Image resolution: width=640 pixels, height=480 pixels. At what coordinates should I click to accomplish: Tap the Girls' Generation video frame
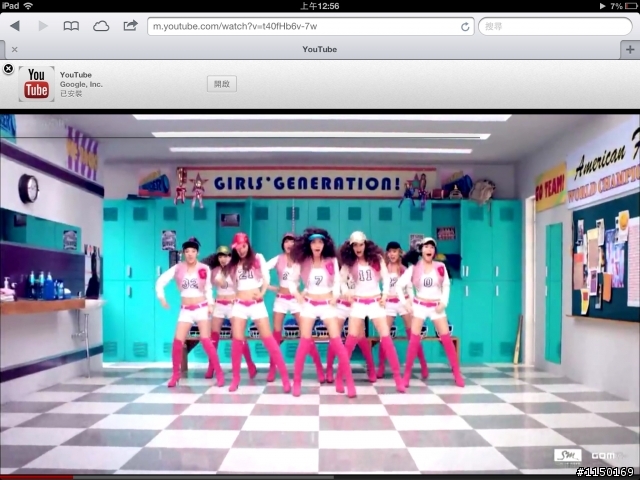pos(320,294)
